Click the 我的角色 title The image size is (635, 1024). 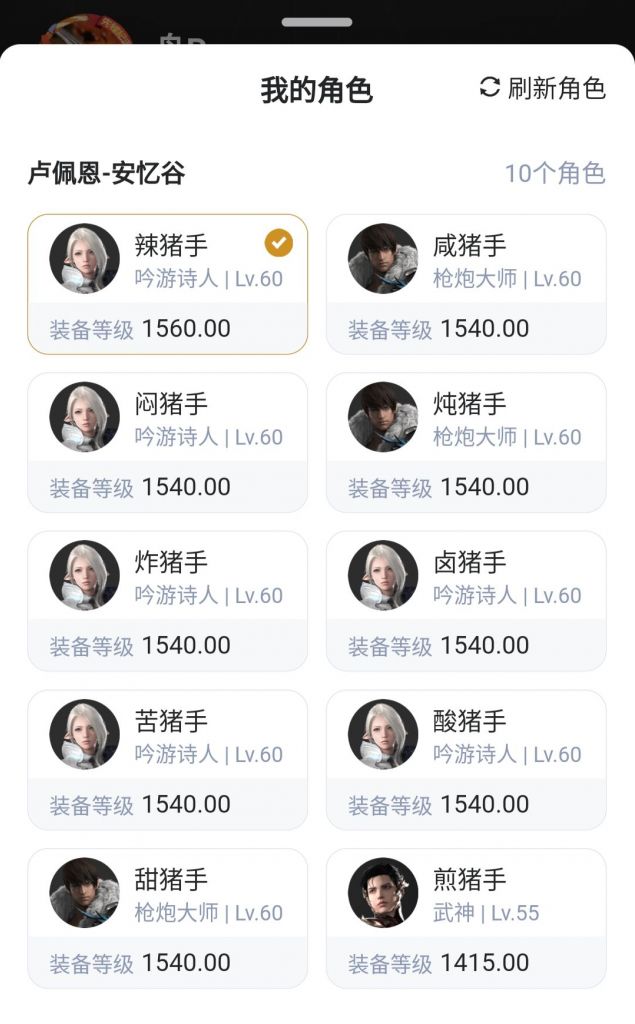pos(316,90)
